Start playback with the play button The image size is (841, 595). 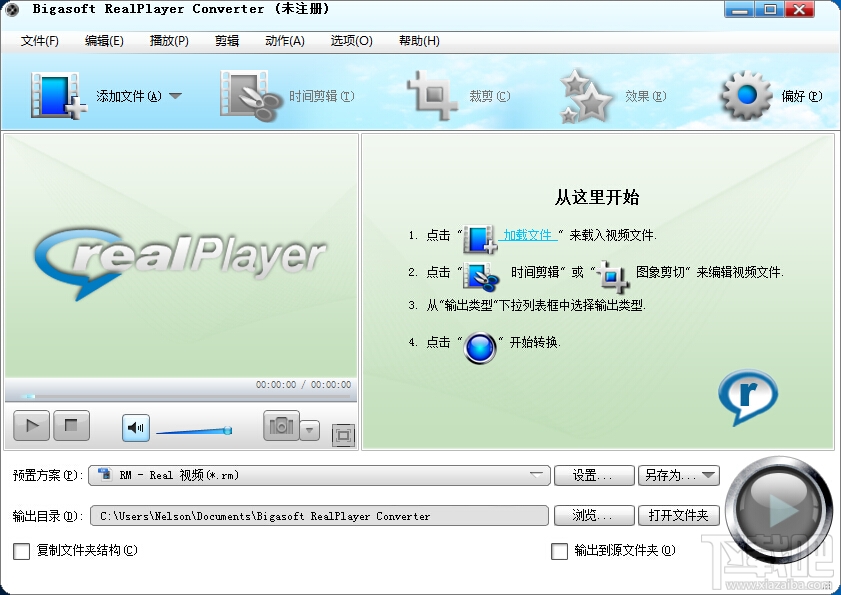pyautogui.click(x=32, y=426)
